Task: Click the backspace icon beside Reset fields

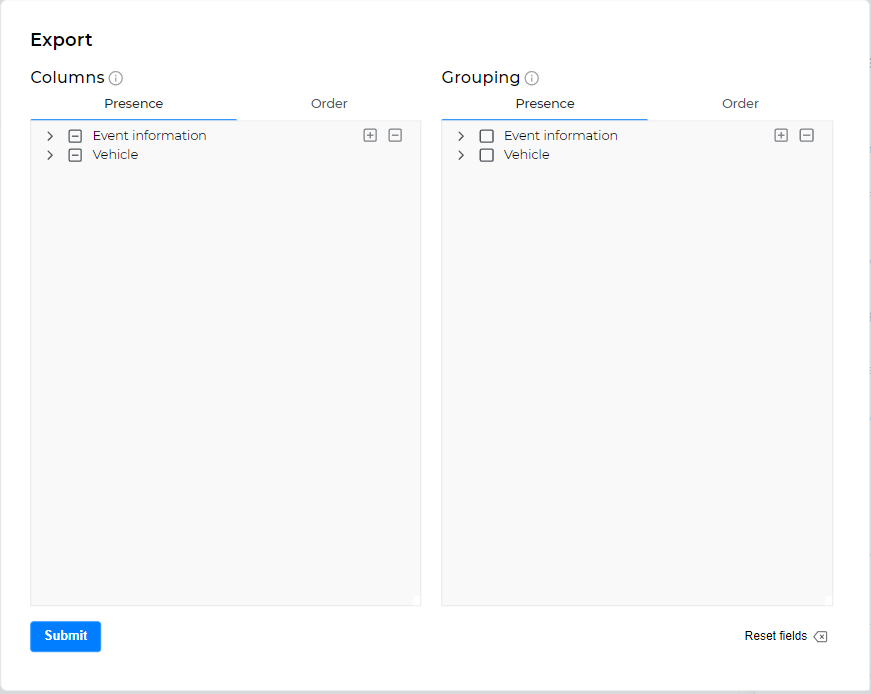Action: click(x=820, y=636)
